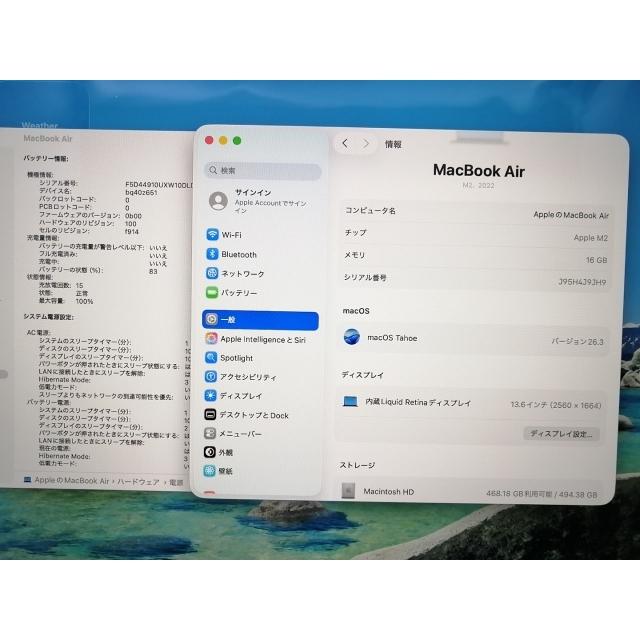Select the ネットワーク globe icon
This screenshot has width=640, height=640.
[212, 273]
